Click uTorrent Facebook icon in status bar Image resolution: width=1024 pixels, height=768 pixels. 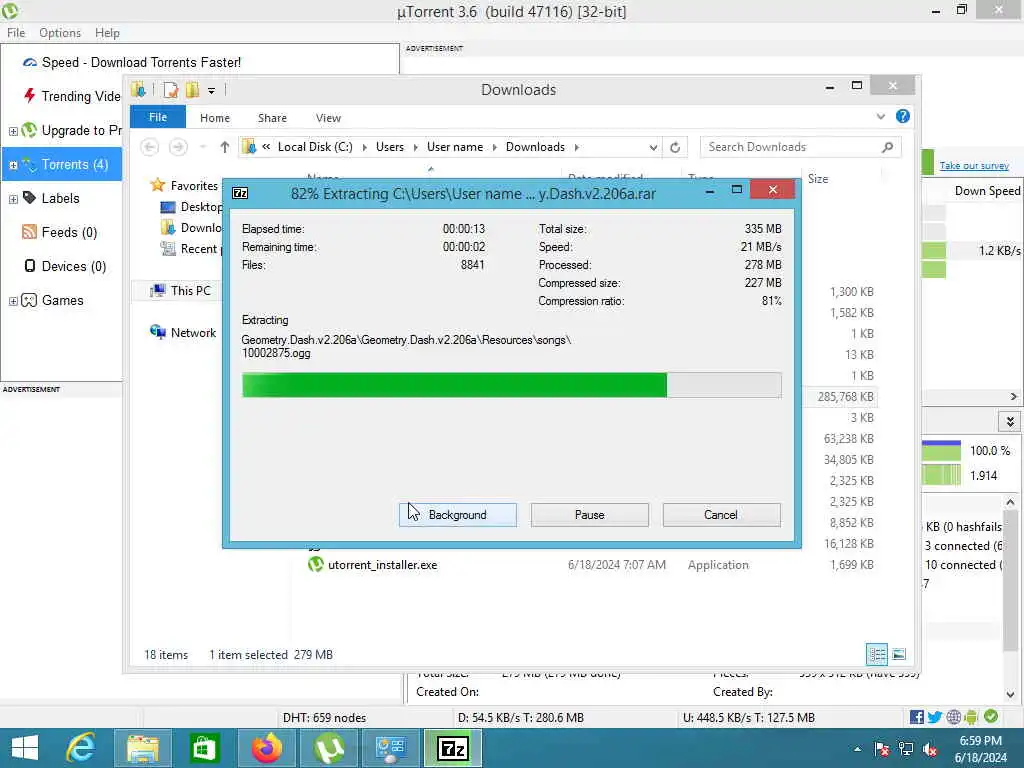point(917,717)
